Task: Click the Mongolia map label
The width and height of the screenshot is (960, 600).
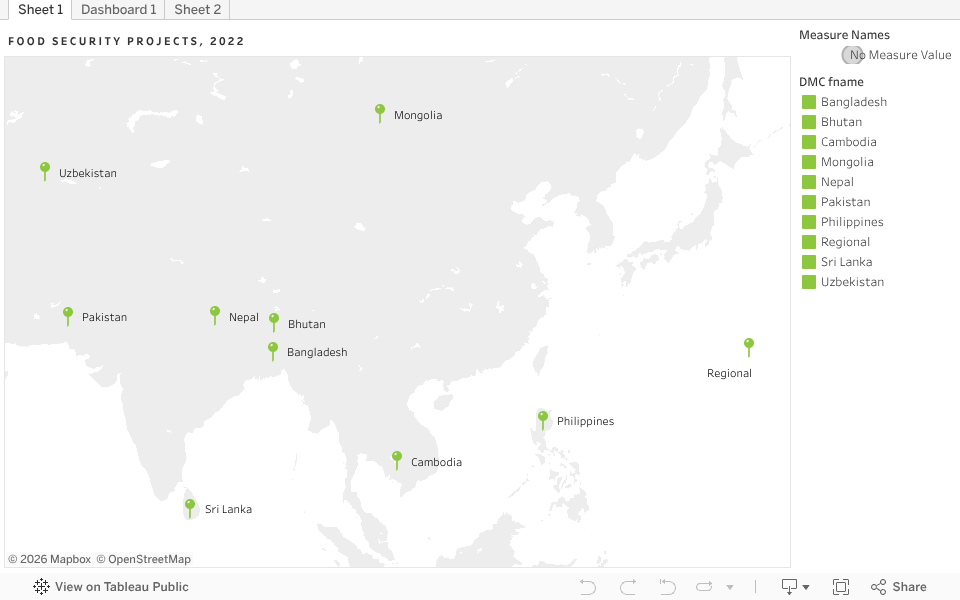Action: [x=418, y=115]
